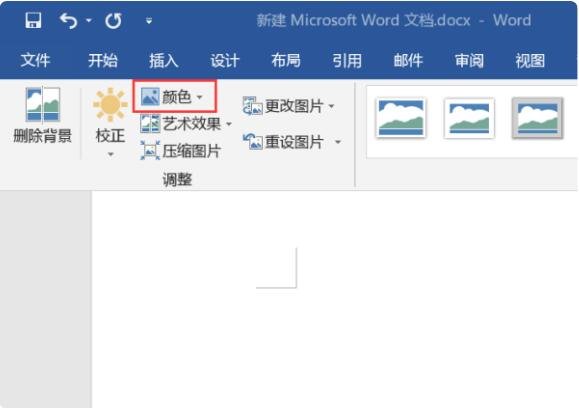Select the third gray-framed picture style
The image size is (579, 408).
[x=537, y=117]
